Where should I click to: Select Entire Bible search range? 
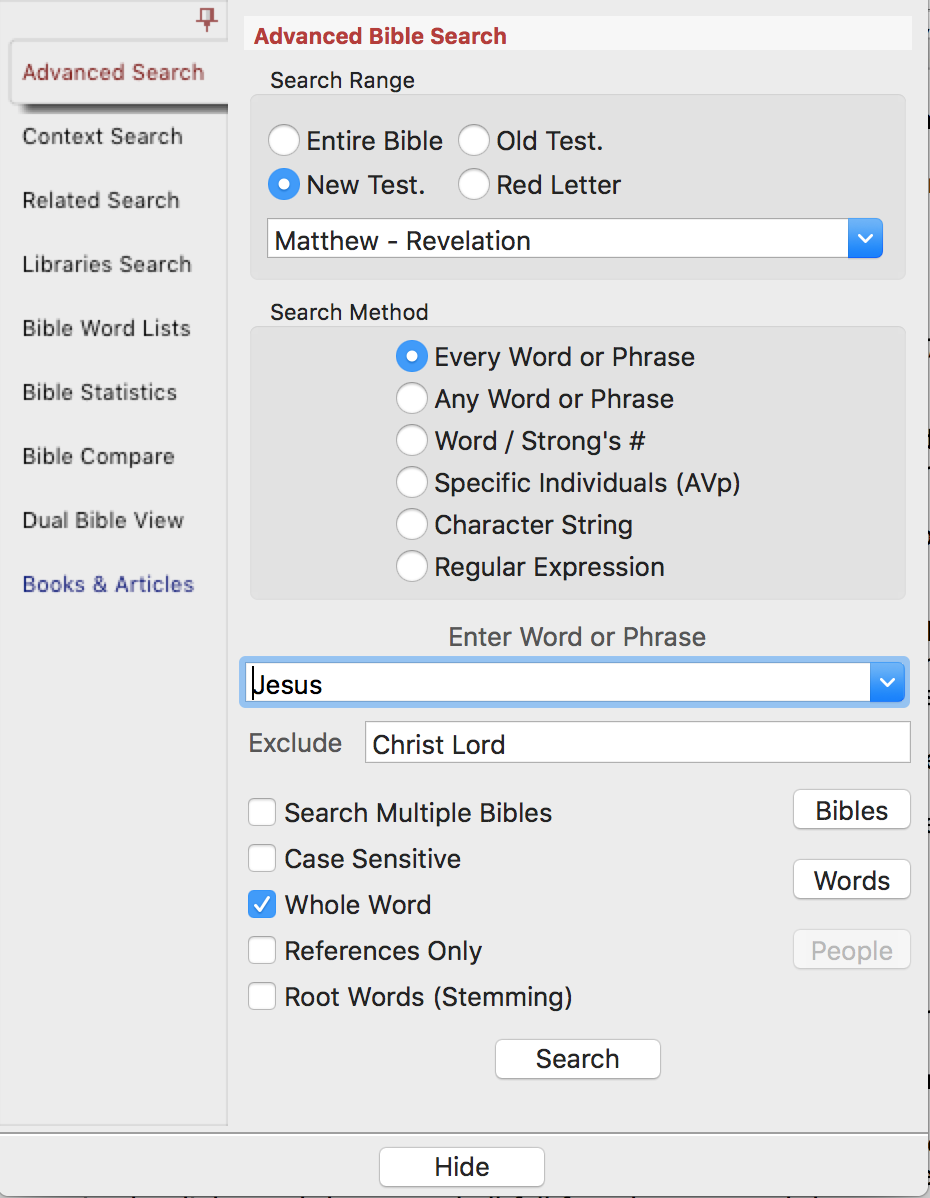(x=284, y=141)
